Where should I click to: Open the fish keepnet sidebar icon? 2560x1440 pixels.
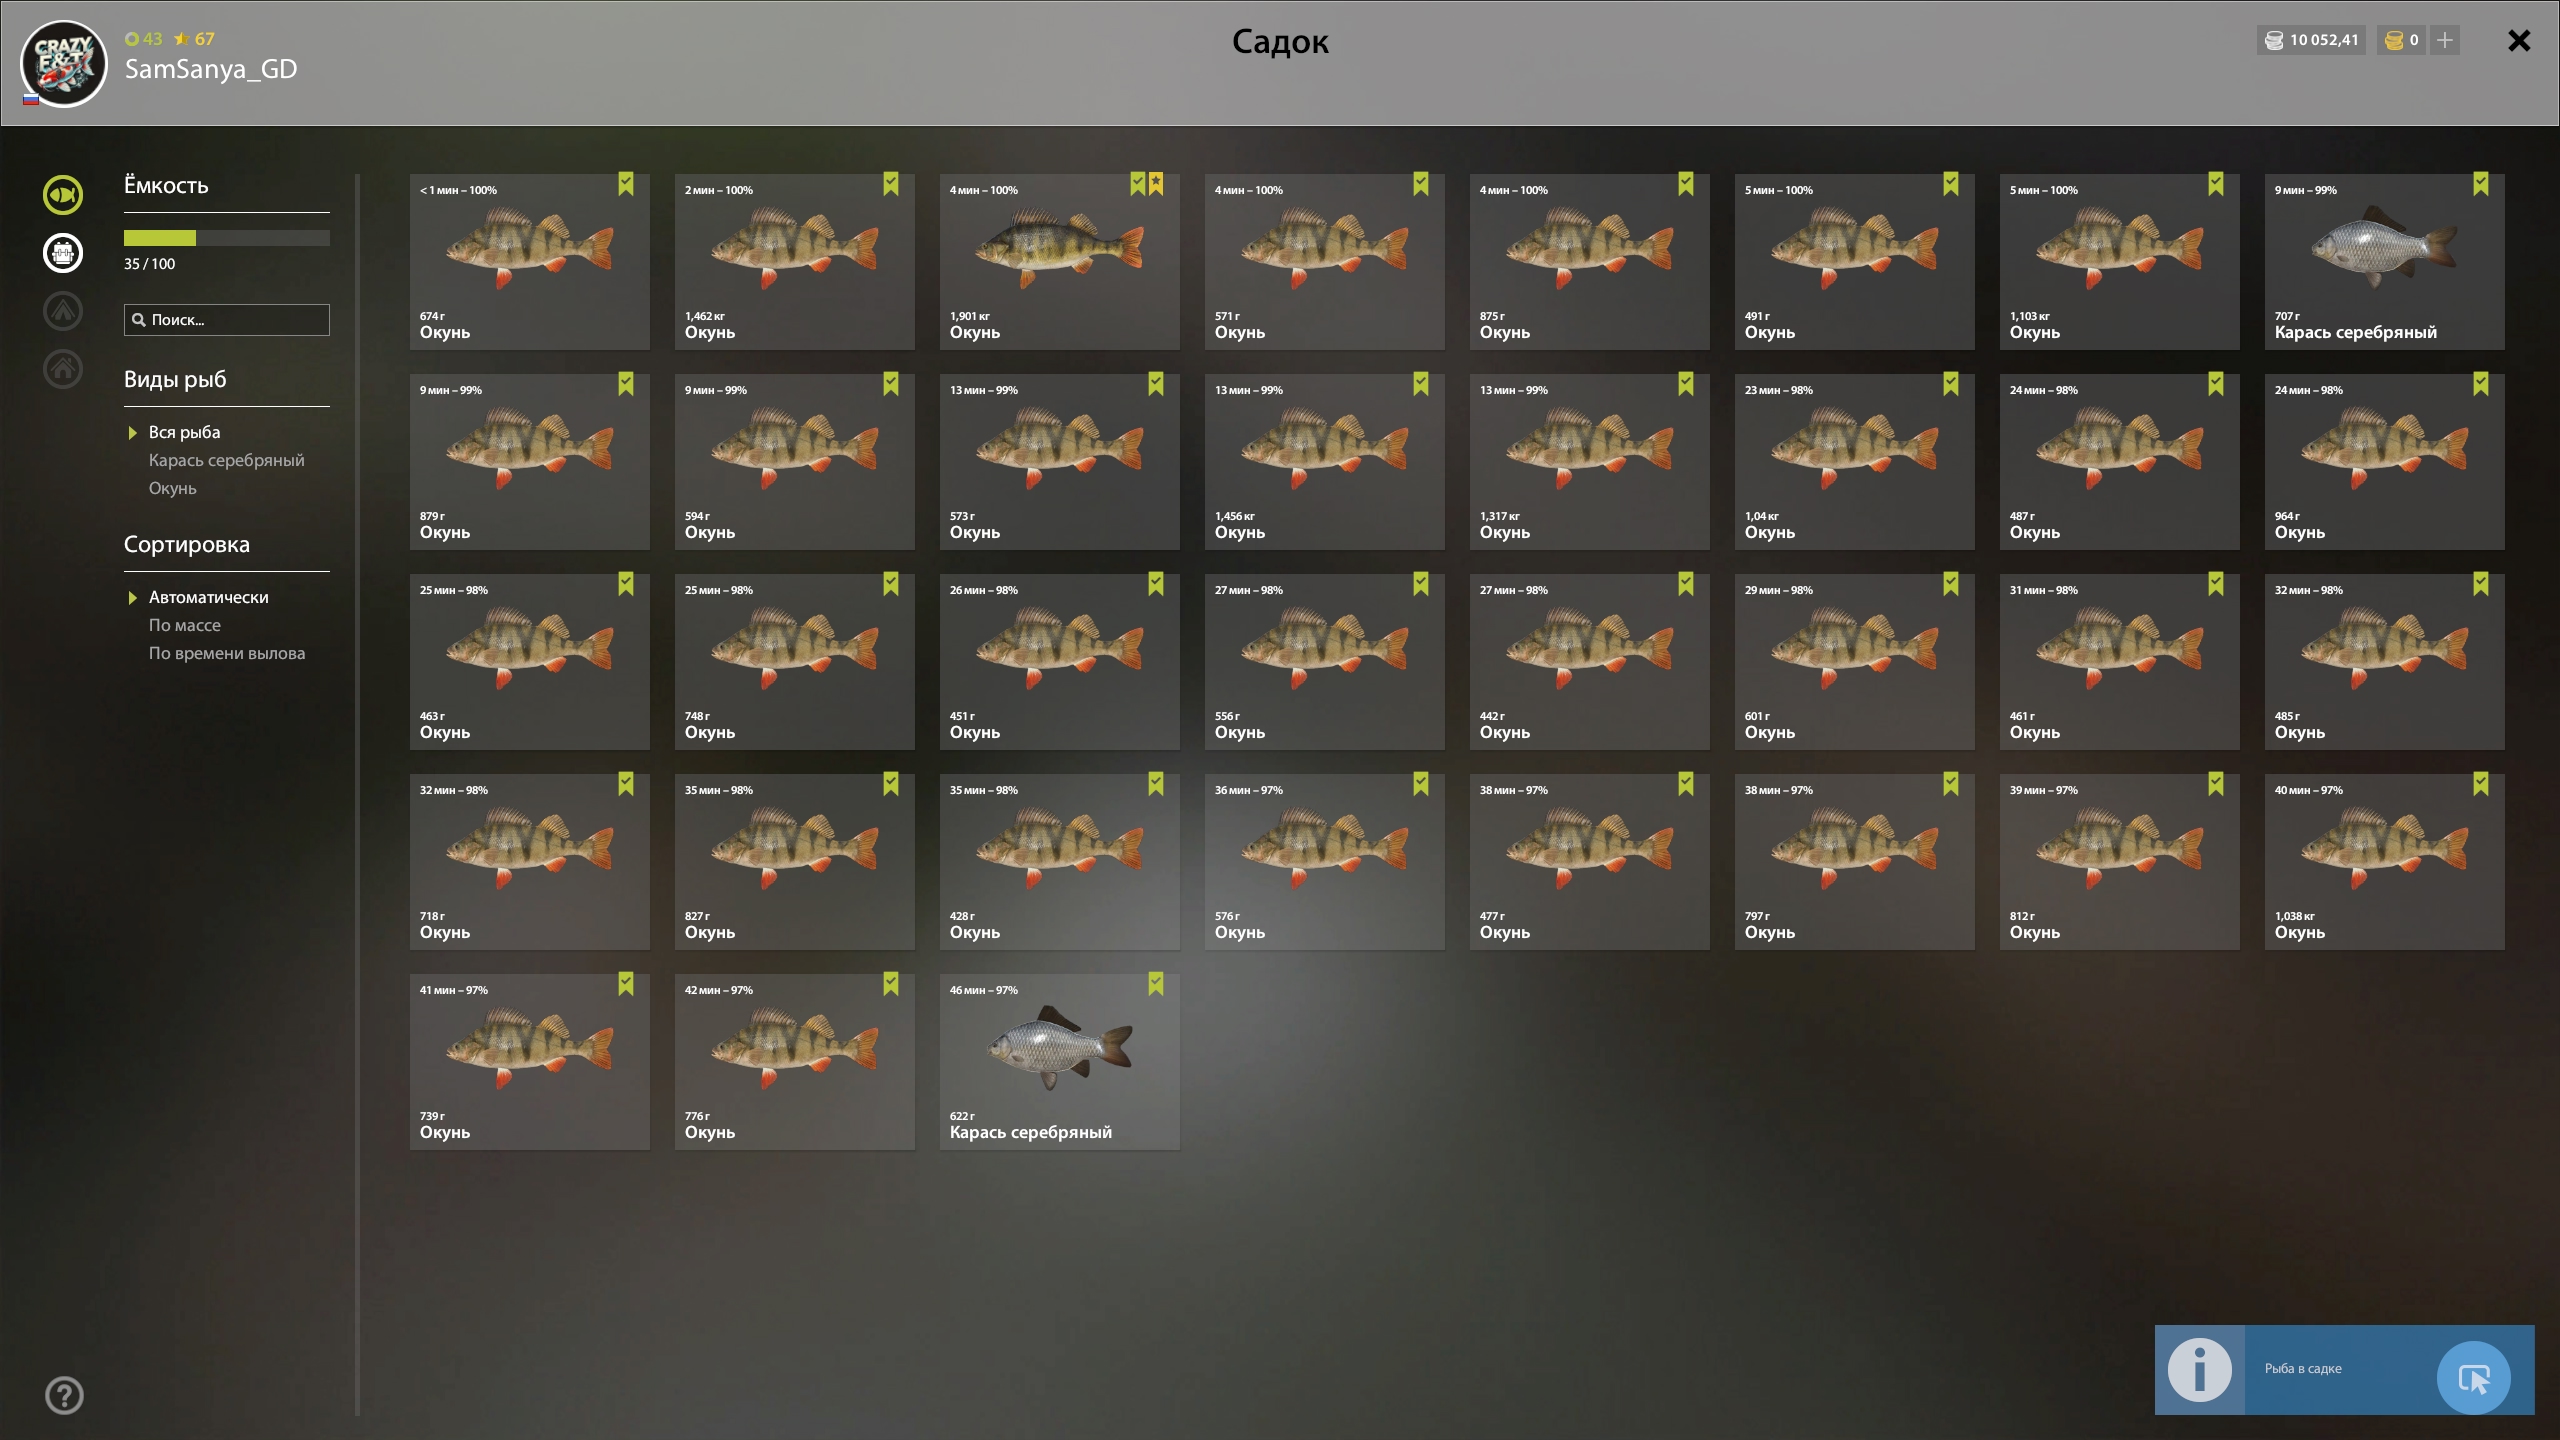tap(63, 194)
